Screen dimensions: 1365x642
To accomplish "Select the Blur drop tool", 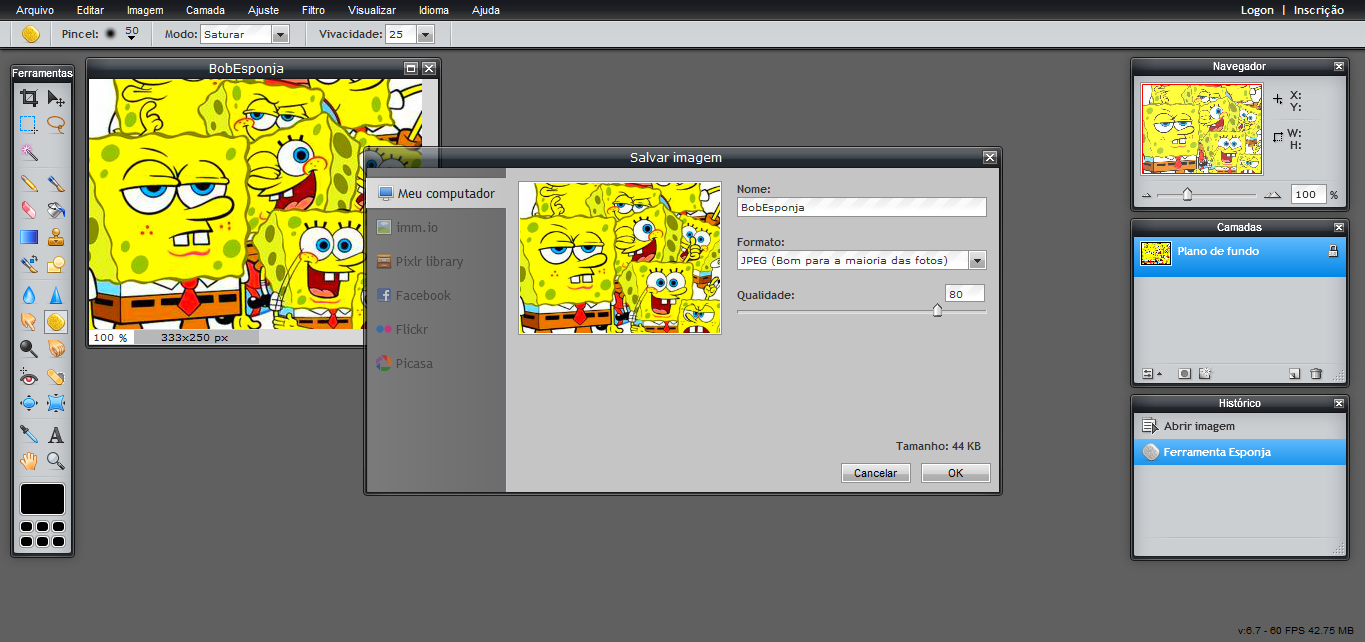I will click(29, 295).
